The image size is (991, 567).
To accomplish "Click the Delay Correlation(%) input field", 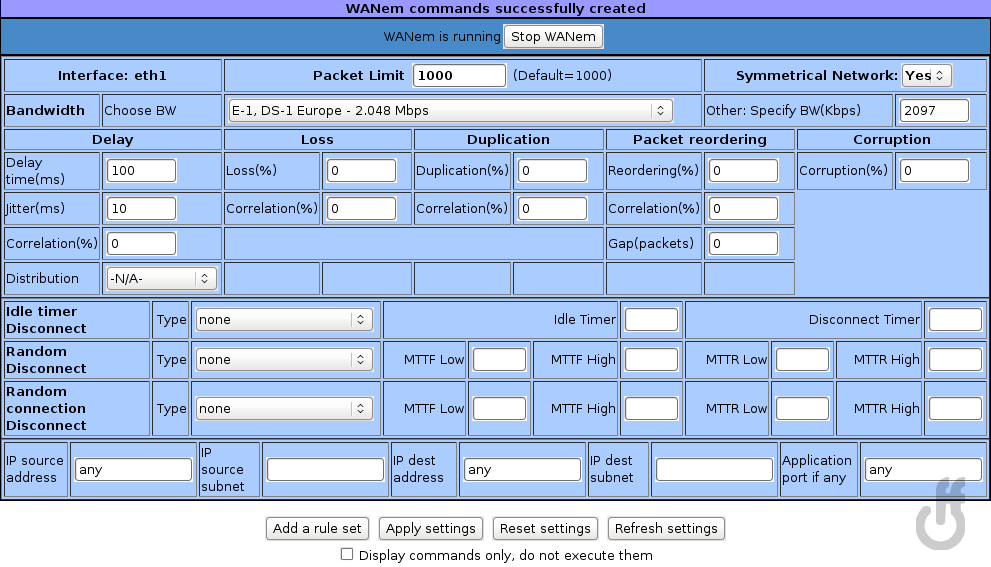I will [142, 243].
